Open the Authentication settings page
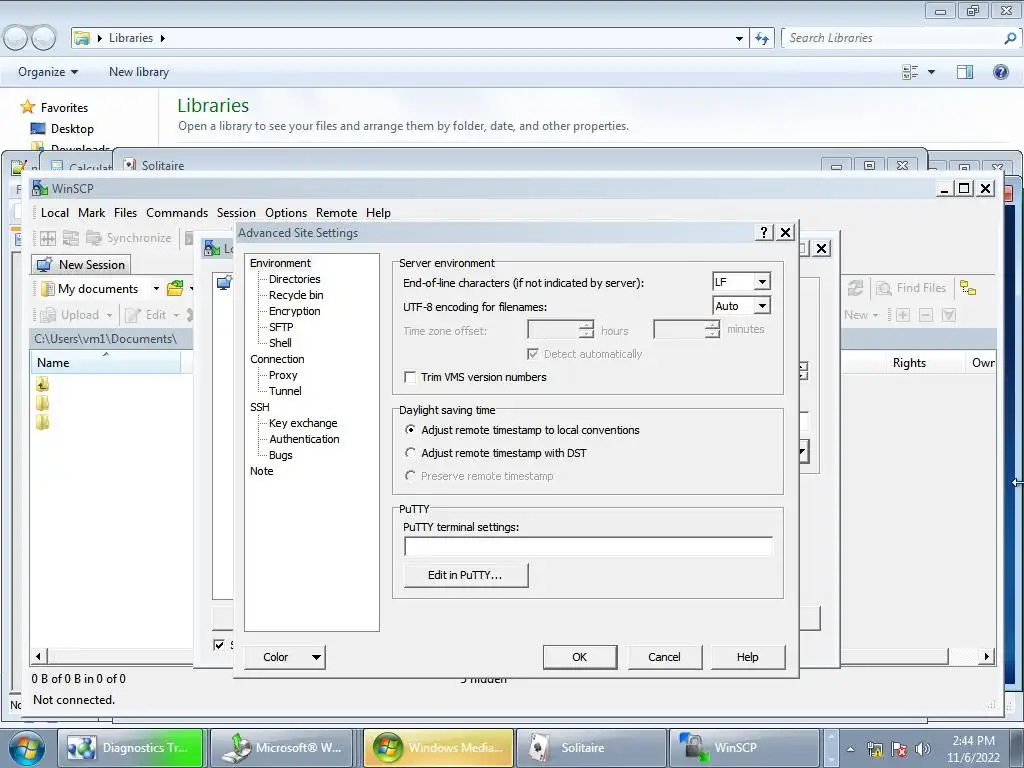 [x=304, y=439]
